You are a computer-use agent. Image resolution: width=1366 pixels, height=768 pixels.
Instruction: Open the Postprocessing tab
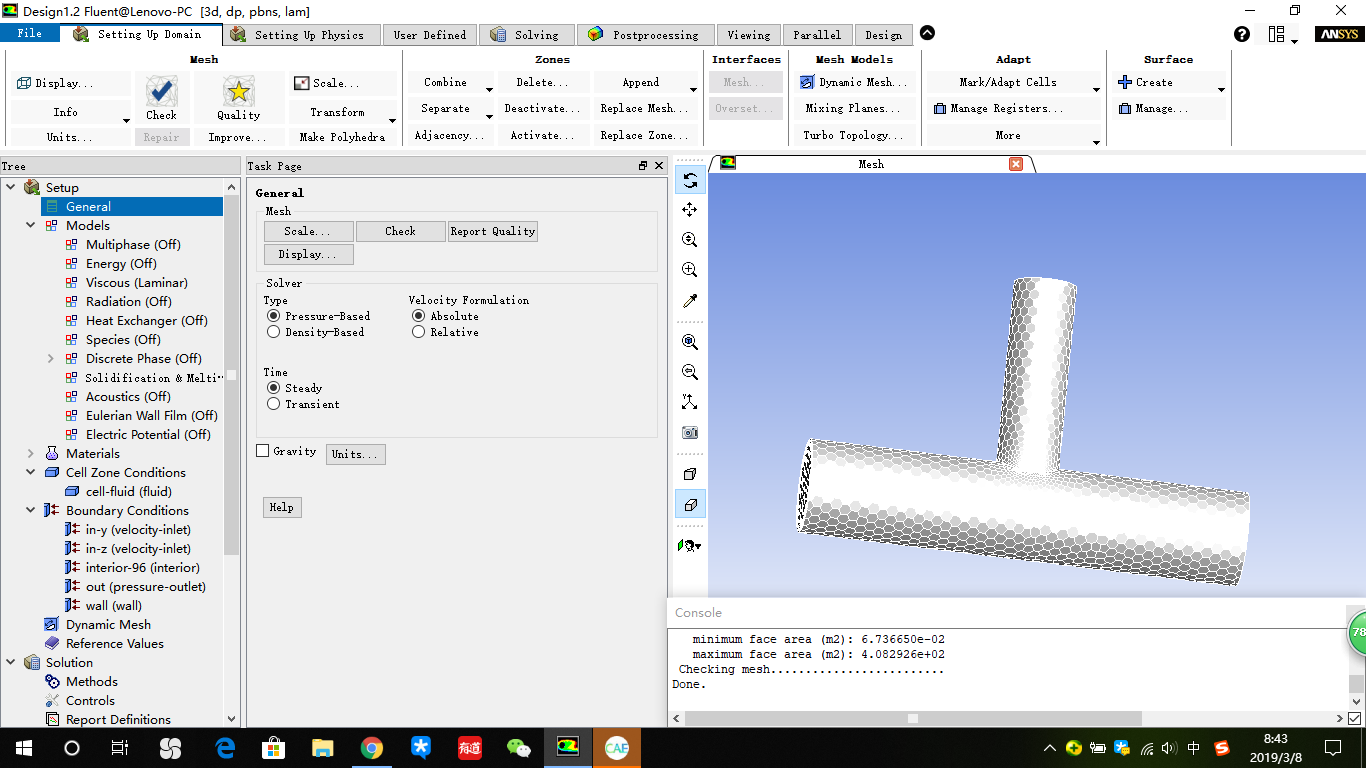[x=645, y=33]
